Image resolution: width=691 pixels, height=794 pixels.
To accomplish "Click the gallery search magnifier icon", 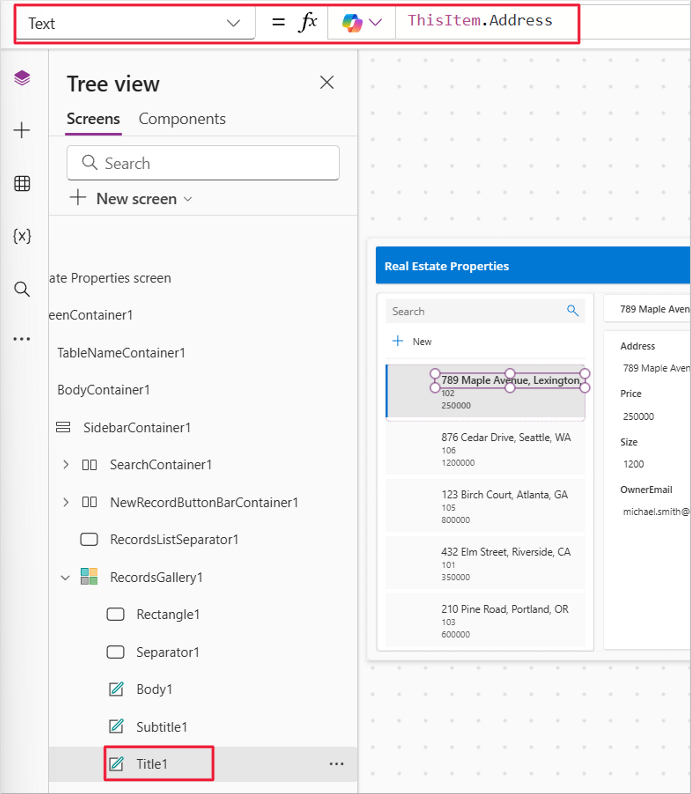I will 573,311.
